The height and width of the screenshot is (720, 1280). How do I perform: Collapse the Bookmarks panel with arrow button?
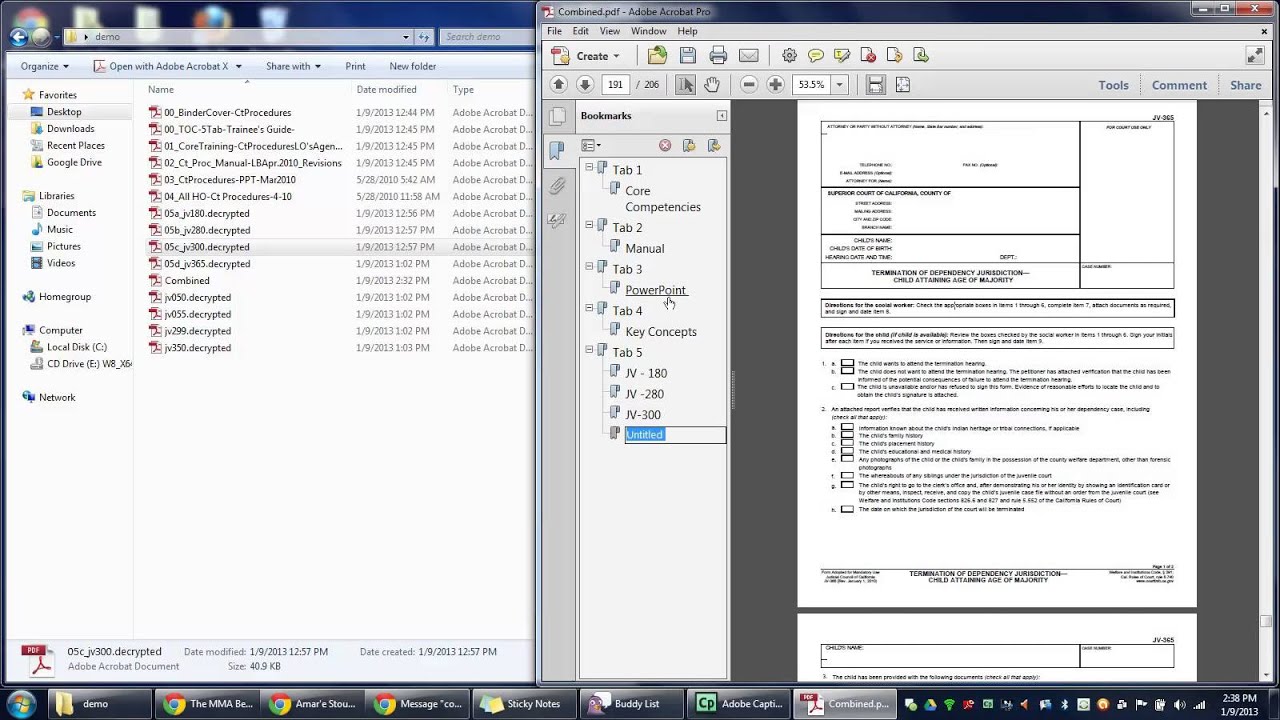[721, 116]
